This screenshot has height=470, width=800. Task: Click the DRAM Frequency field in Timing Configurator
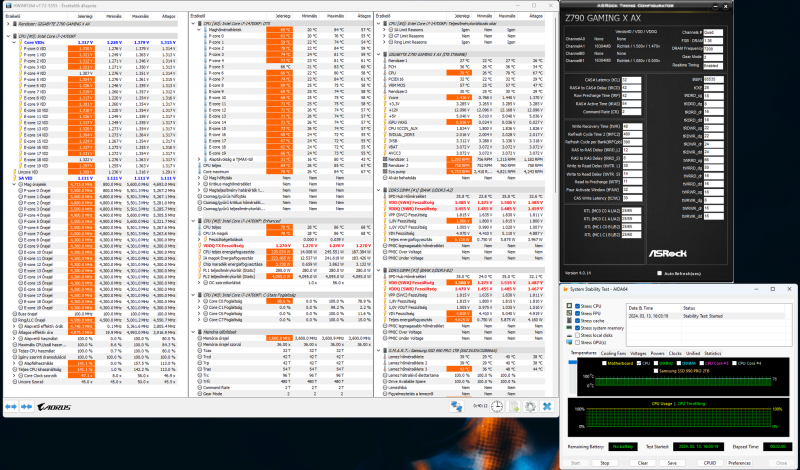click(x=713, y=49)
